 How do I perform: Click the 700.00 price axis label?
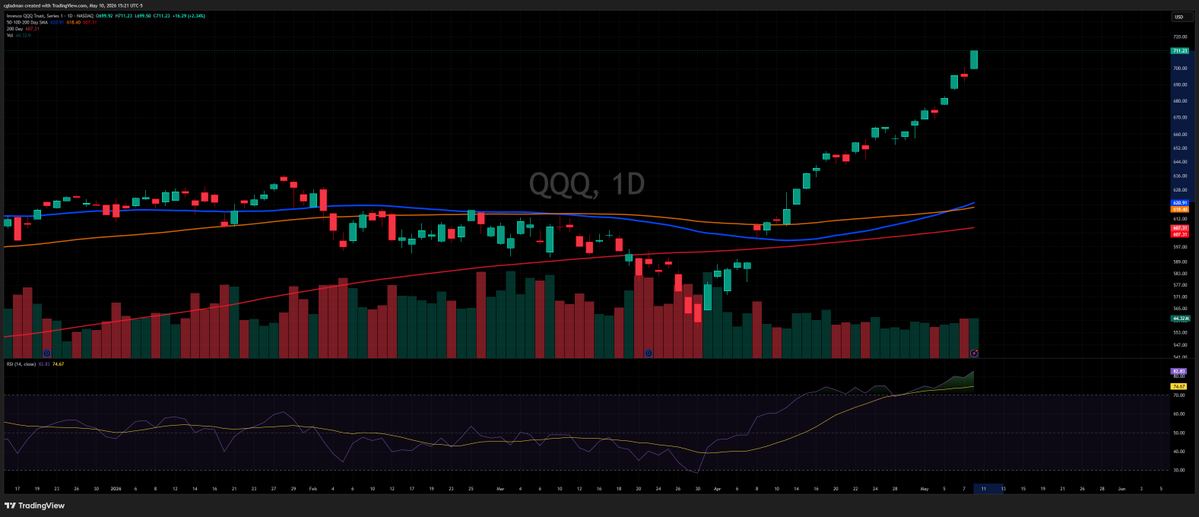pos(1178,68)
